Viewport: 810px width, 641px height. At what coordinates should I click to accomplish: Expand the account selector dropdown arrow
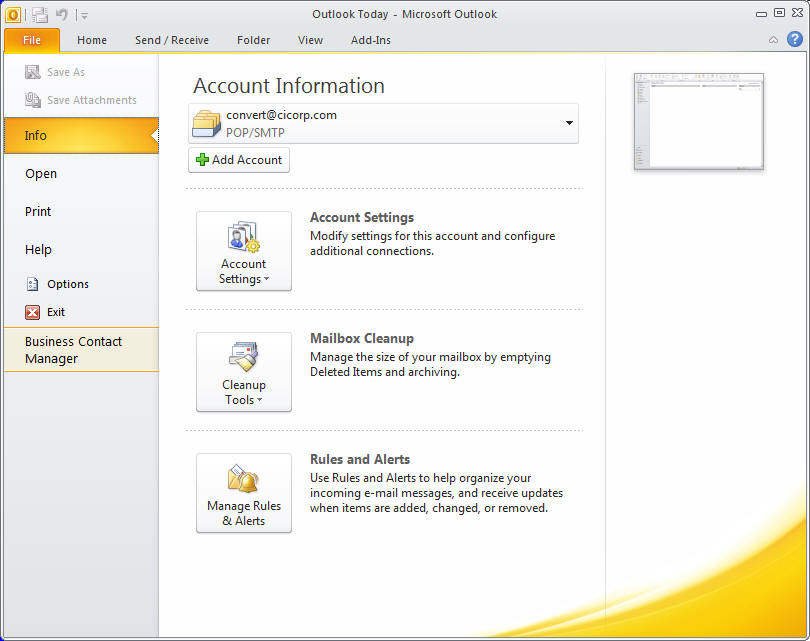[569, 123]
